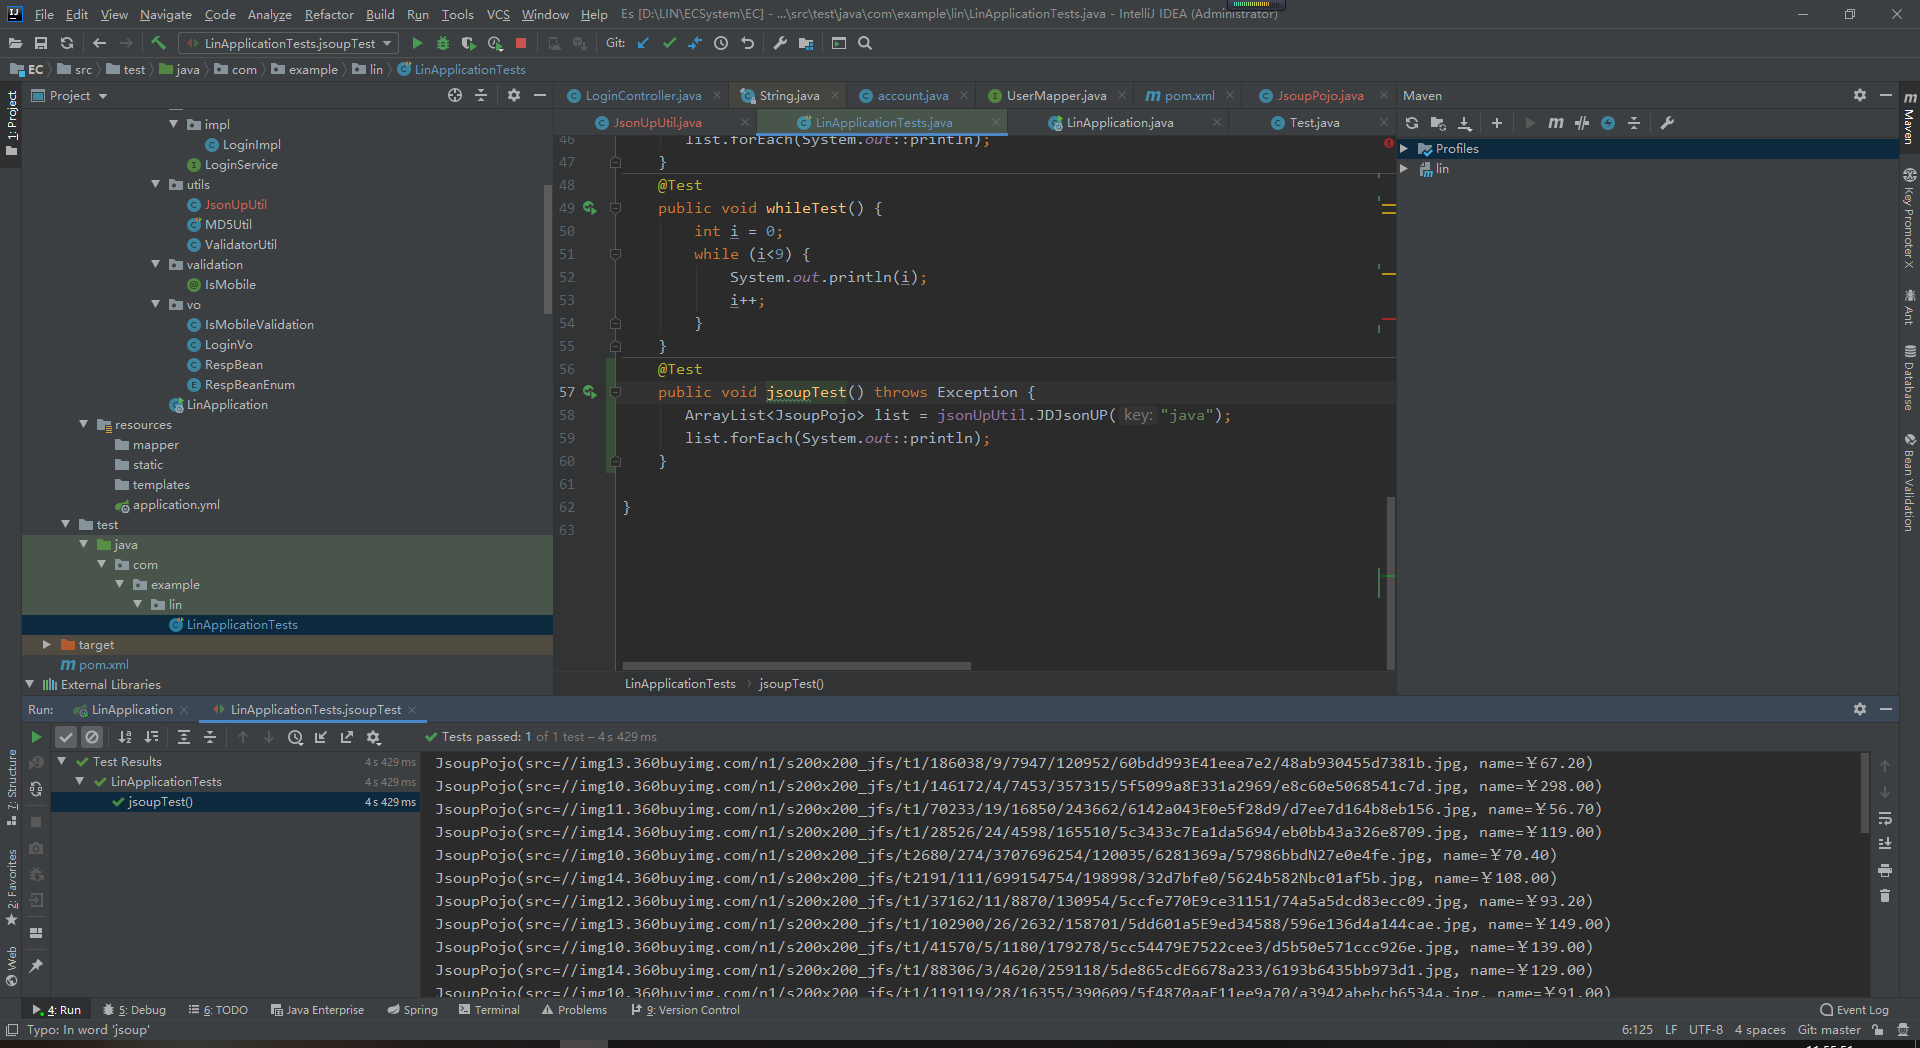Click the Project tree vertical scrollbar

click(547, 248)
